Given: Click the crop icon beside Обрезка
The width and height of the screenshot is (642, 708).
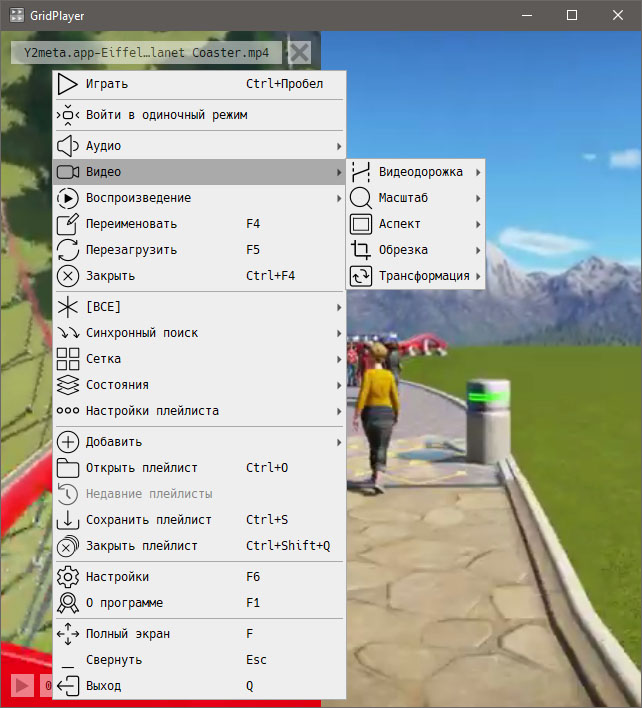Looking at the screenshot, I should click(x=361, y=250).
